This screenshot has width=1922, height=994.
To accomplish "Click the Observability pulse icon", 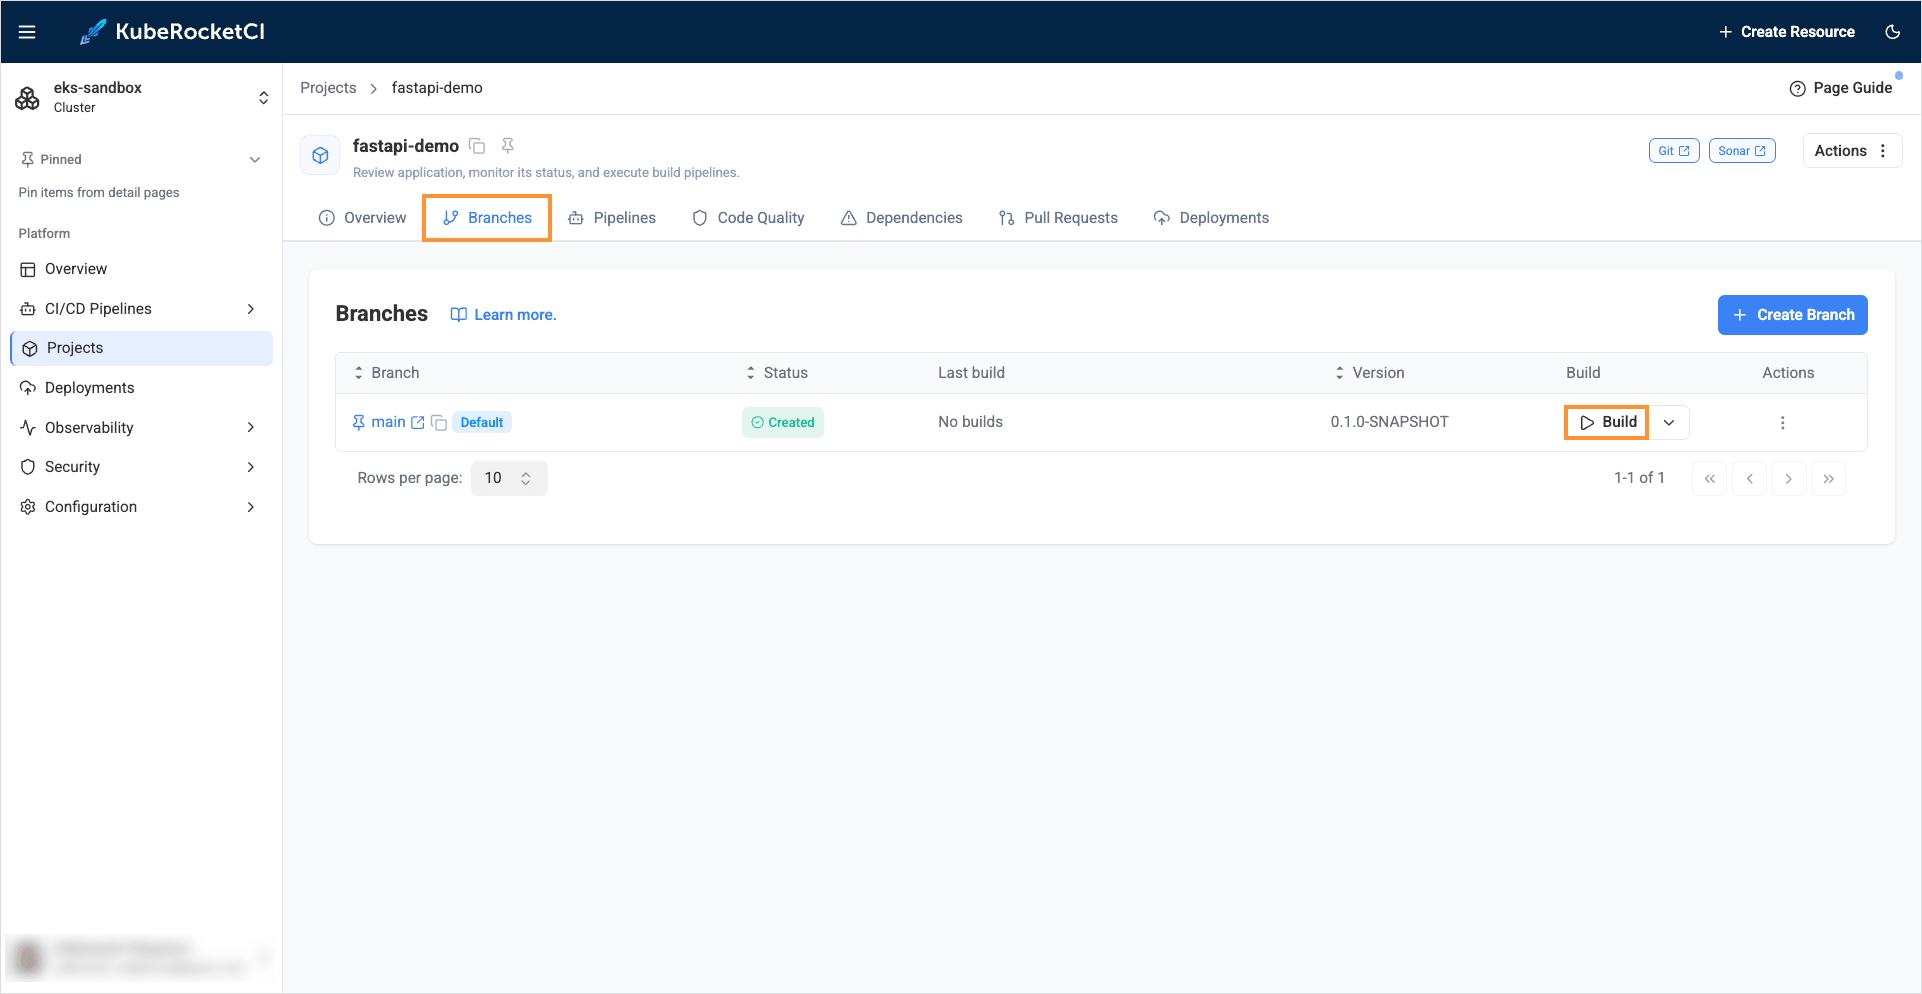I will (x=28, y=428).
